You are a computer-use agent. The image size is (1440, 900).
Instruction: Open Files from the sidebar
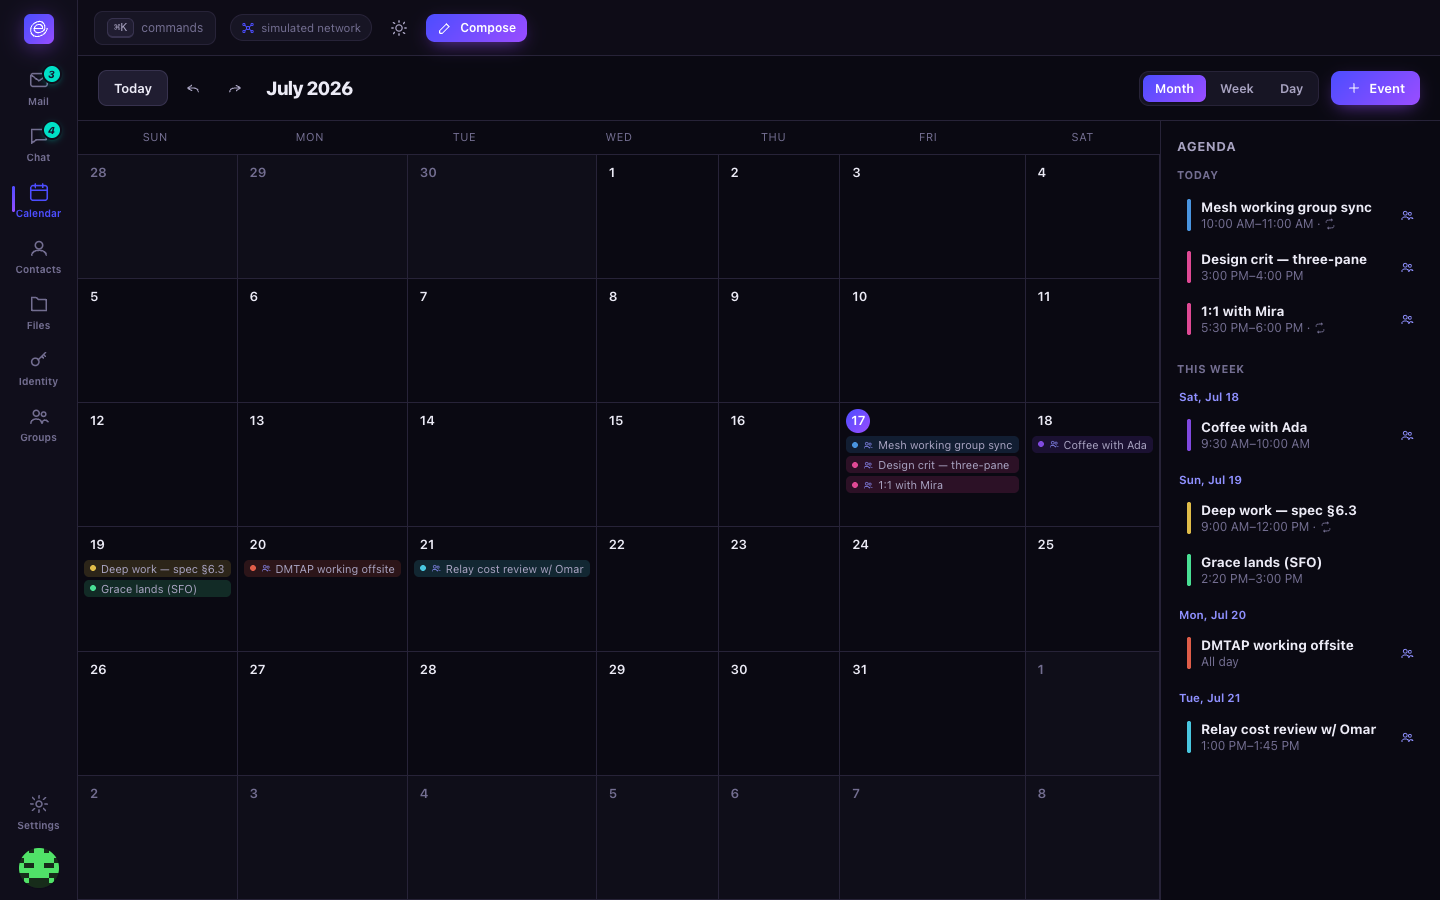[38, 312]
